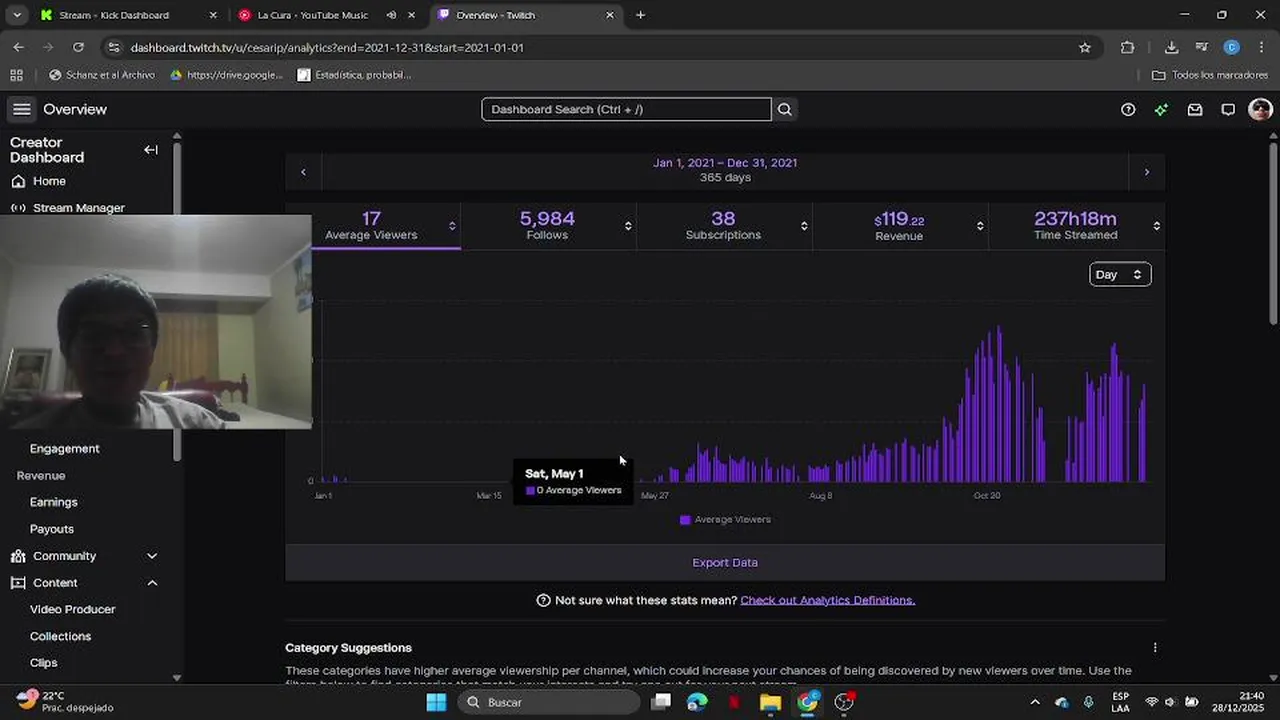This screenshot has height=720, width=1280.
Task: Open Engagement page in sidebar
Action: pyautogui.click(x=65, y=449)
